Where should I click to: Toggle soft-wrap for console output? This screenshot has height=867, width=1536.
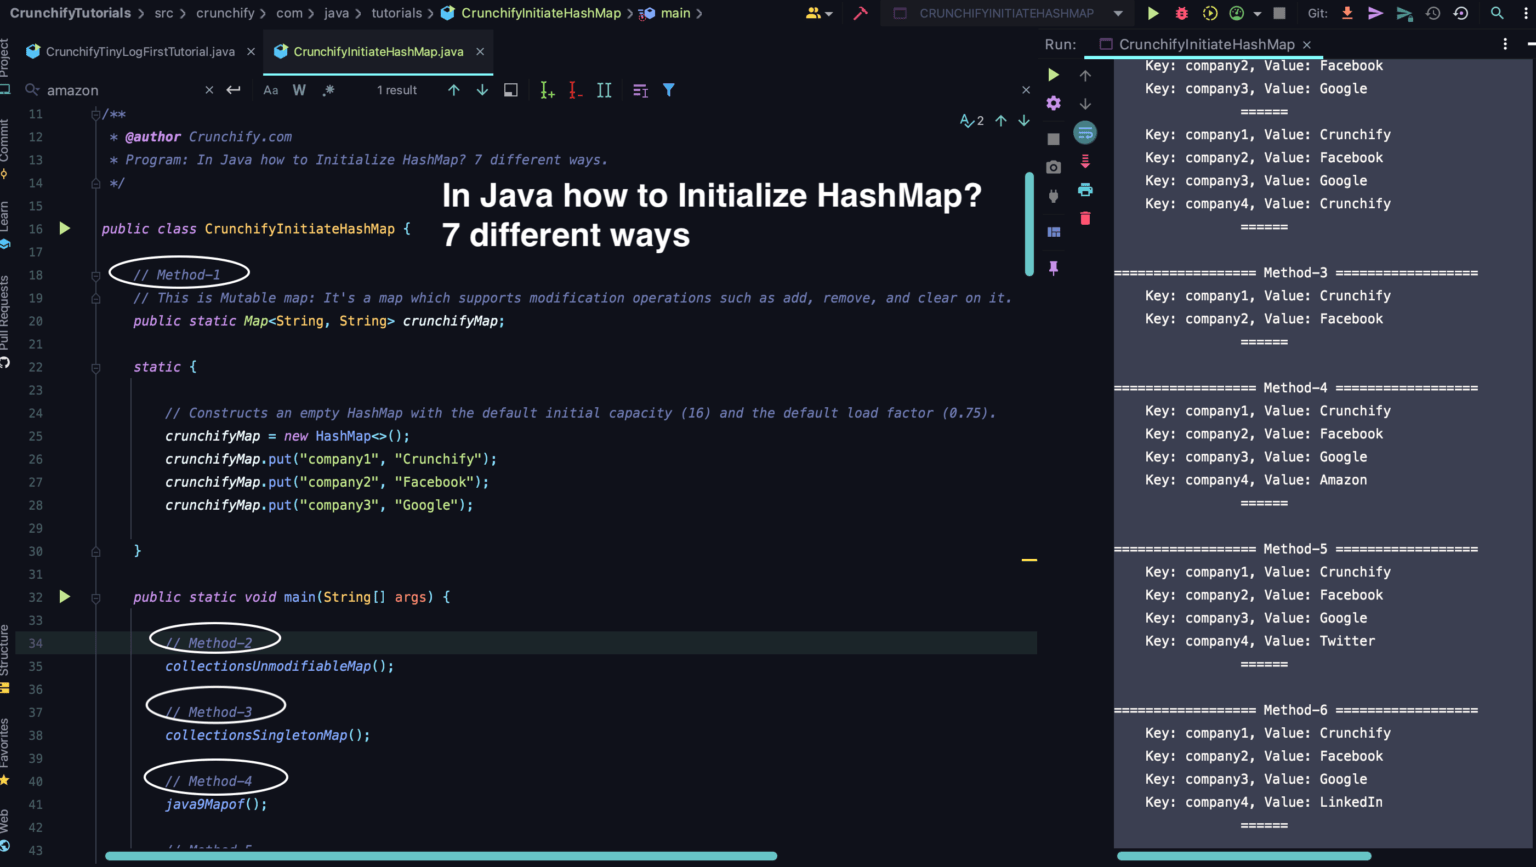pos(1085,132)
